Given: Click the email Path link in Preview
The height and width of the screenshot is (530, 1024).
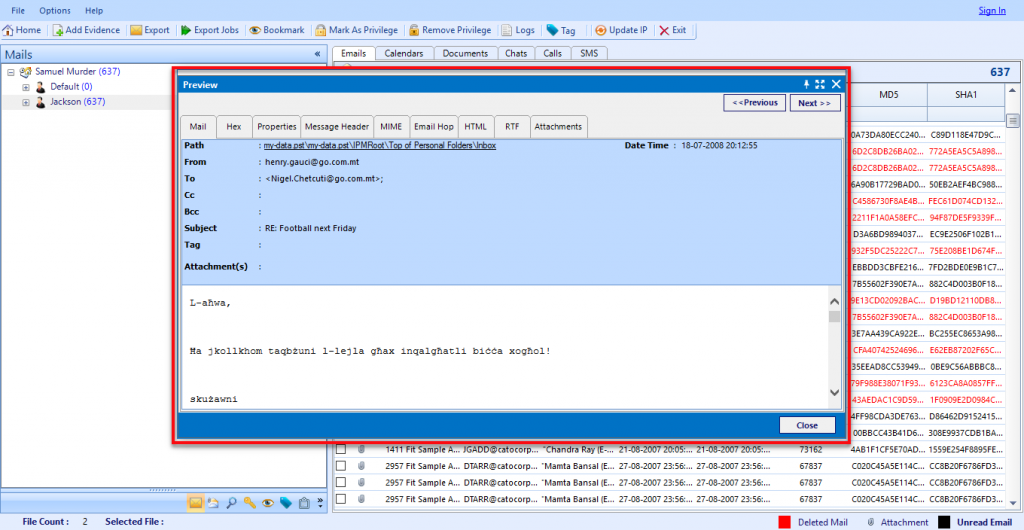Looking at the screenshot, I should pyautogui.click(x=379, y=146).
